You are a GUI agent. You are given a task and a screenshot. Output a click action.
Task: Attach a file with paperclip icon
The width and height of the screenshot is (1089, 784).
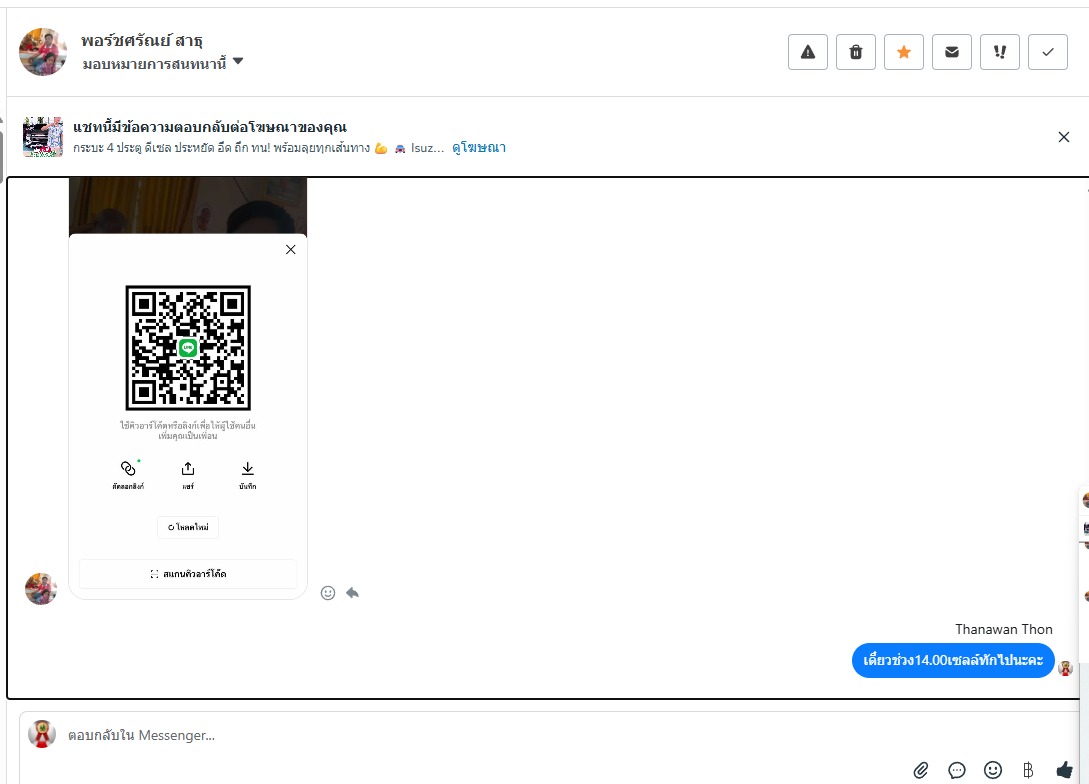point(920,769)
